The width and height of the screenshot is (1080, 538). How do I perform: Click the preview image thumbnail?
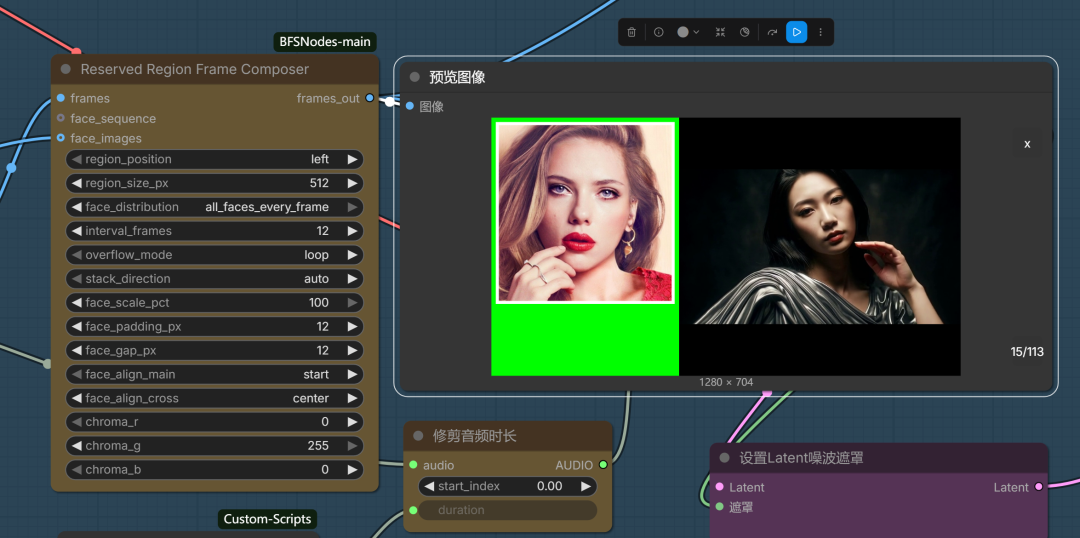(726, 247)
